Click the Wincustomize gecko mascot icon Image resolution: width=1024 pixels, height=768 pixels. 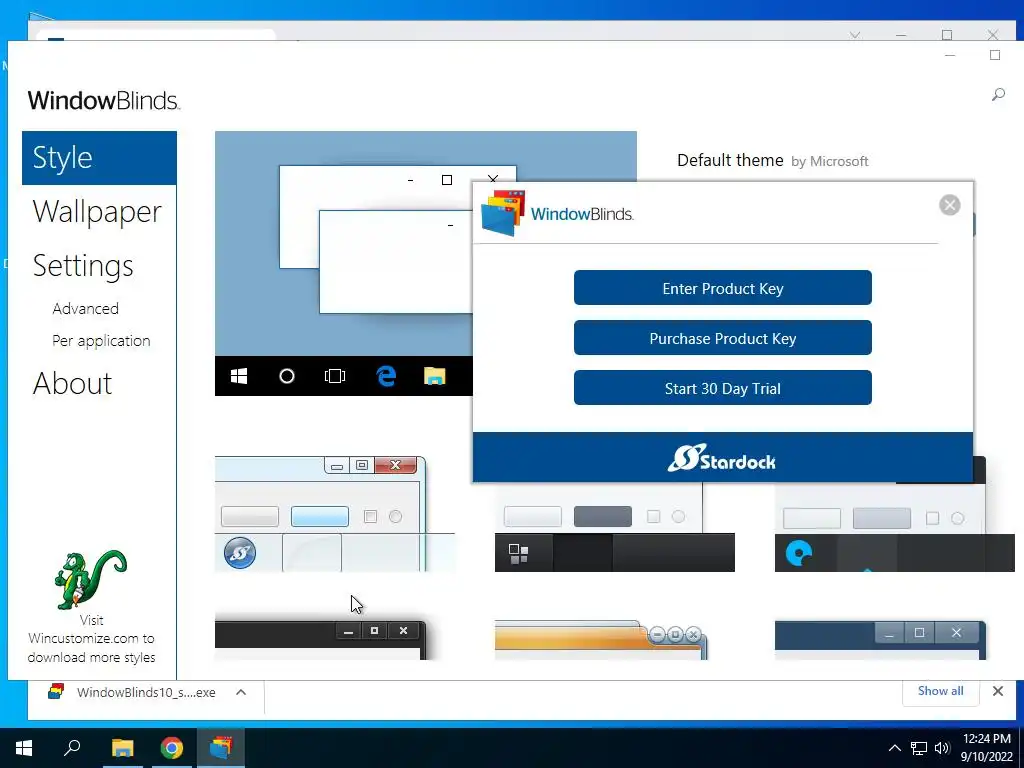tap(90, 579)
